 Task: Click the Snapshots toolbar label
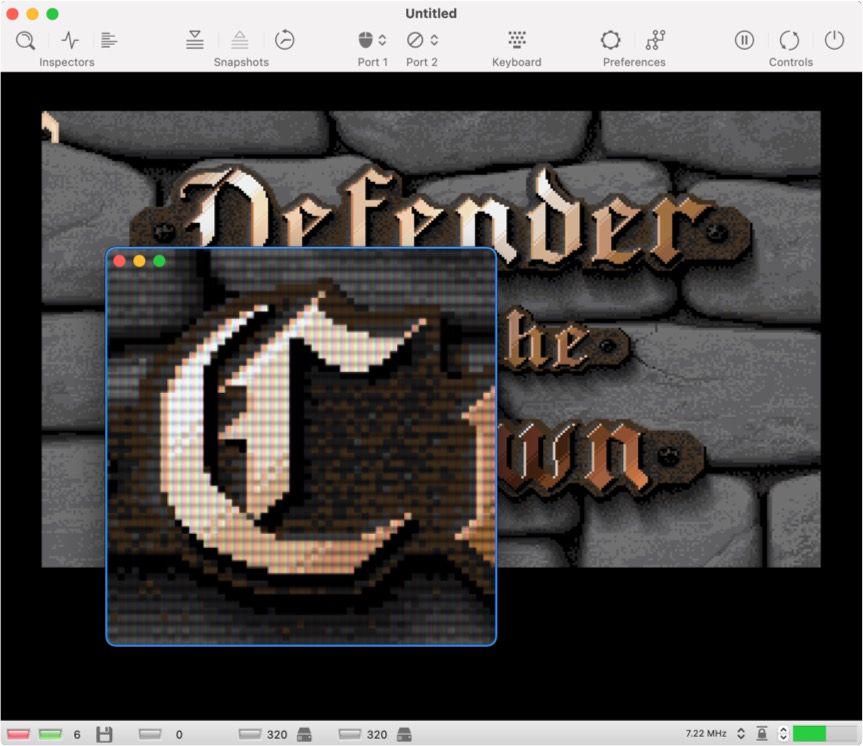241,62
